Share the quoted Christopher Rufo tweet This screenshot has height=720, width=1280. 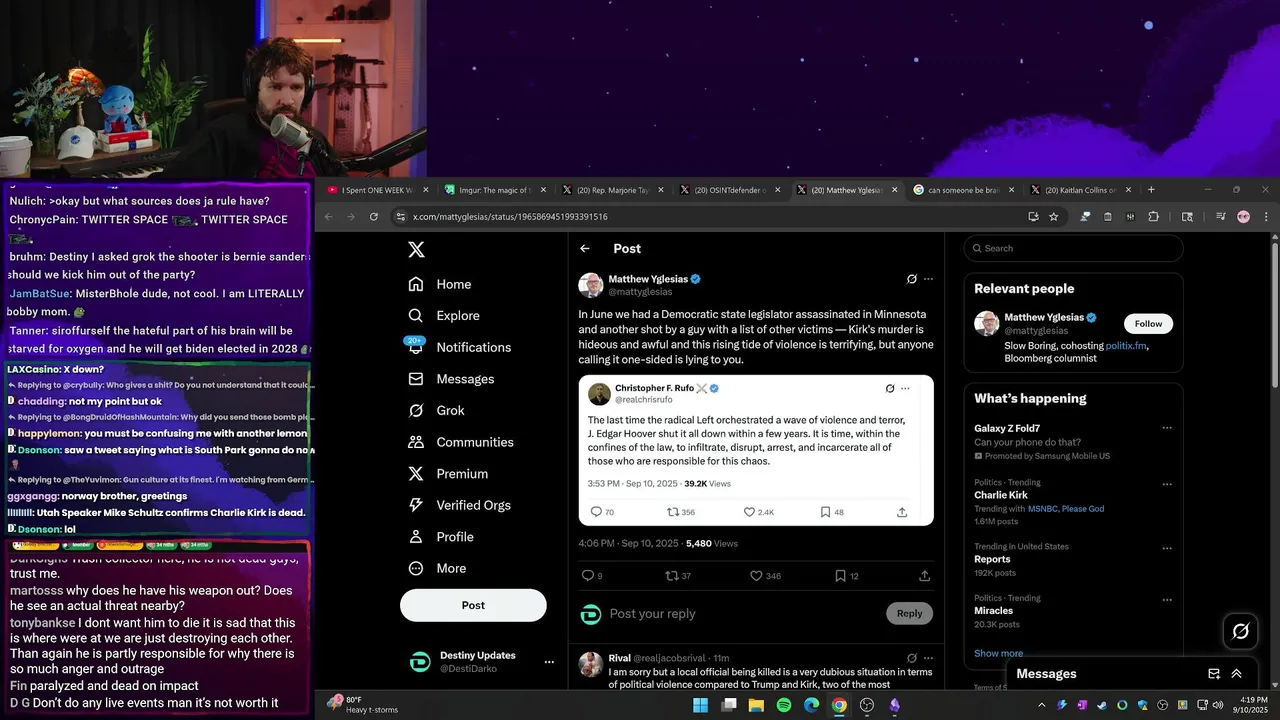[902, 512]
